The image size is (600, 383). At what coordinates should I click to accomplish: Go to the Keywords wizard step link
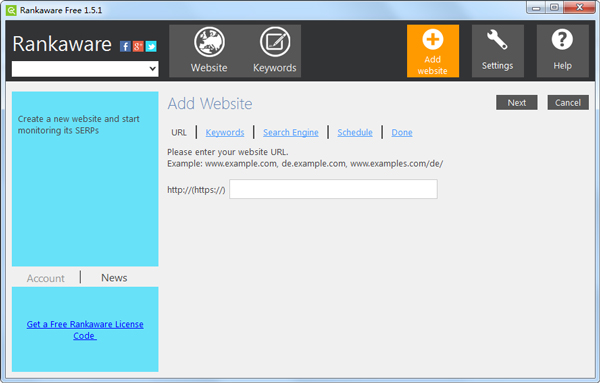pos(225,132)
